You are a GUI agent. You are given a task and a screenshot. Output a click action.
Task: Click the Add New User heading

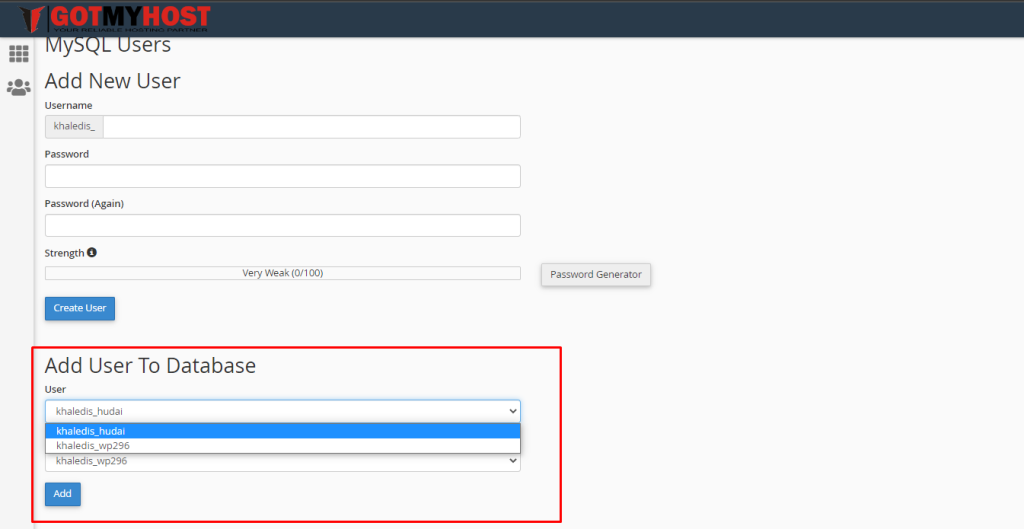[x=112, y=81]
